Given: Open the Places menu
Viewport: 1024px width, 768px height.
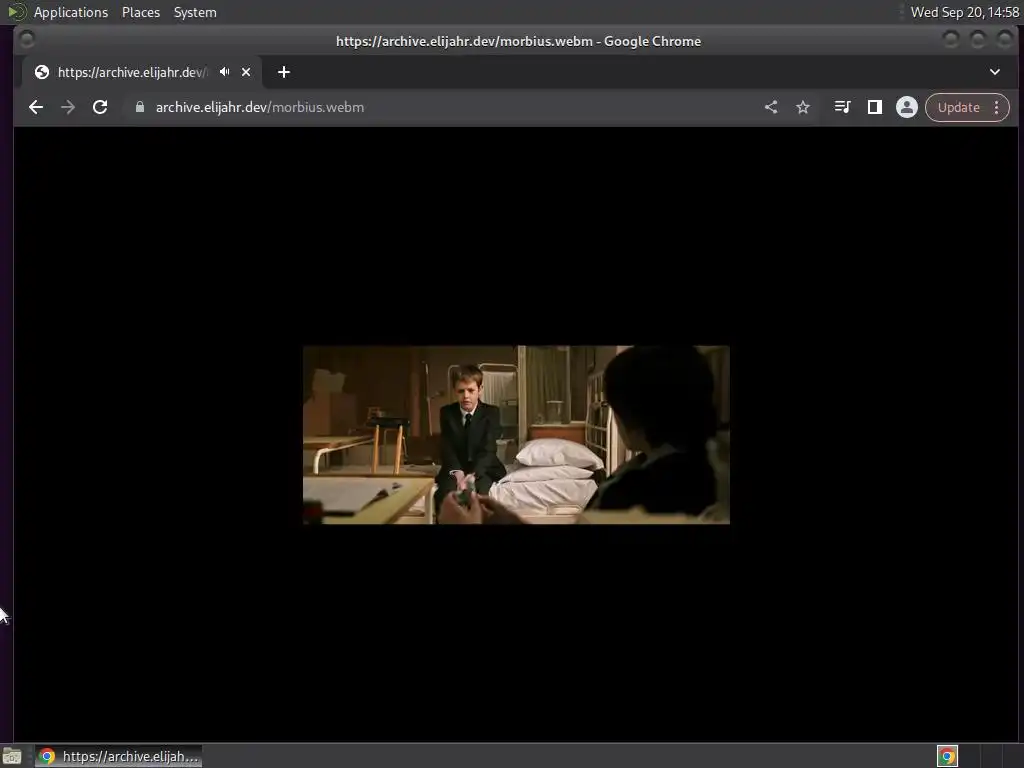Looking at the screenshot, I should (x=141, y=12).
